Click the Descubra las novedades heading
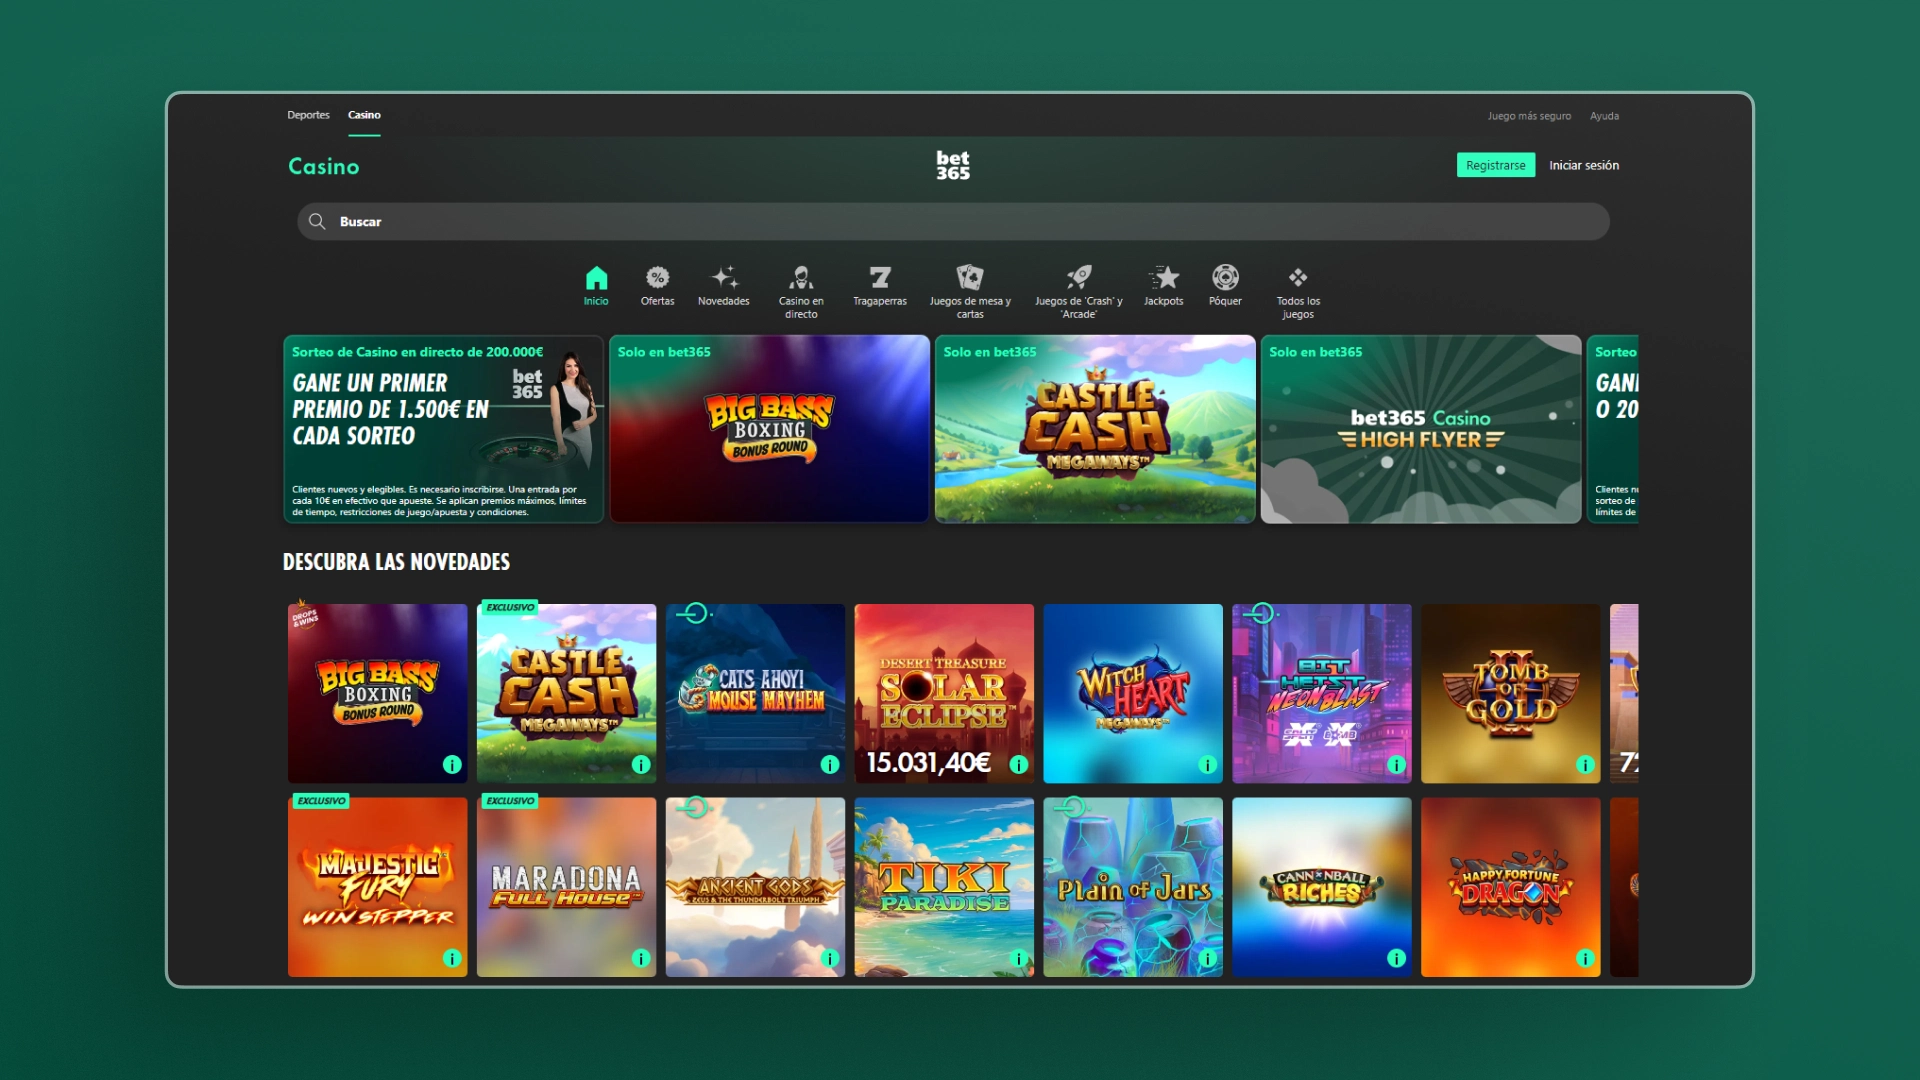 396,562
